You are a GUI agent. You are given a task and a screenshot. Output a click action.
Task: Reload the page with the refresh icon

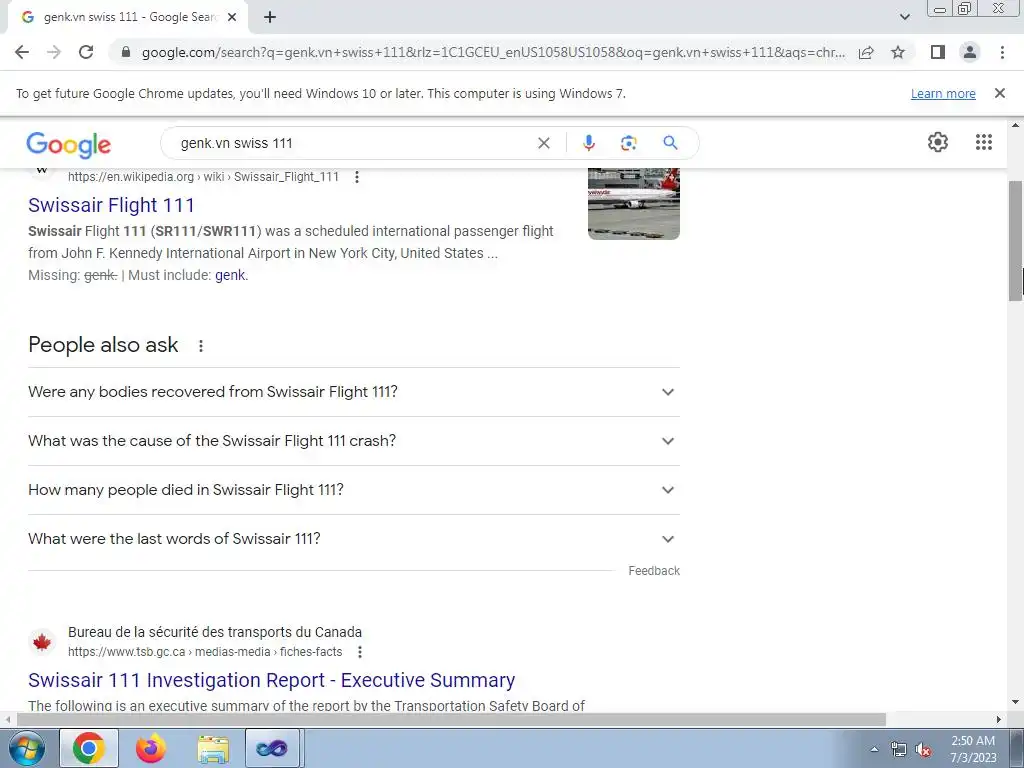click(x=86, y=52)
